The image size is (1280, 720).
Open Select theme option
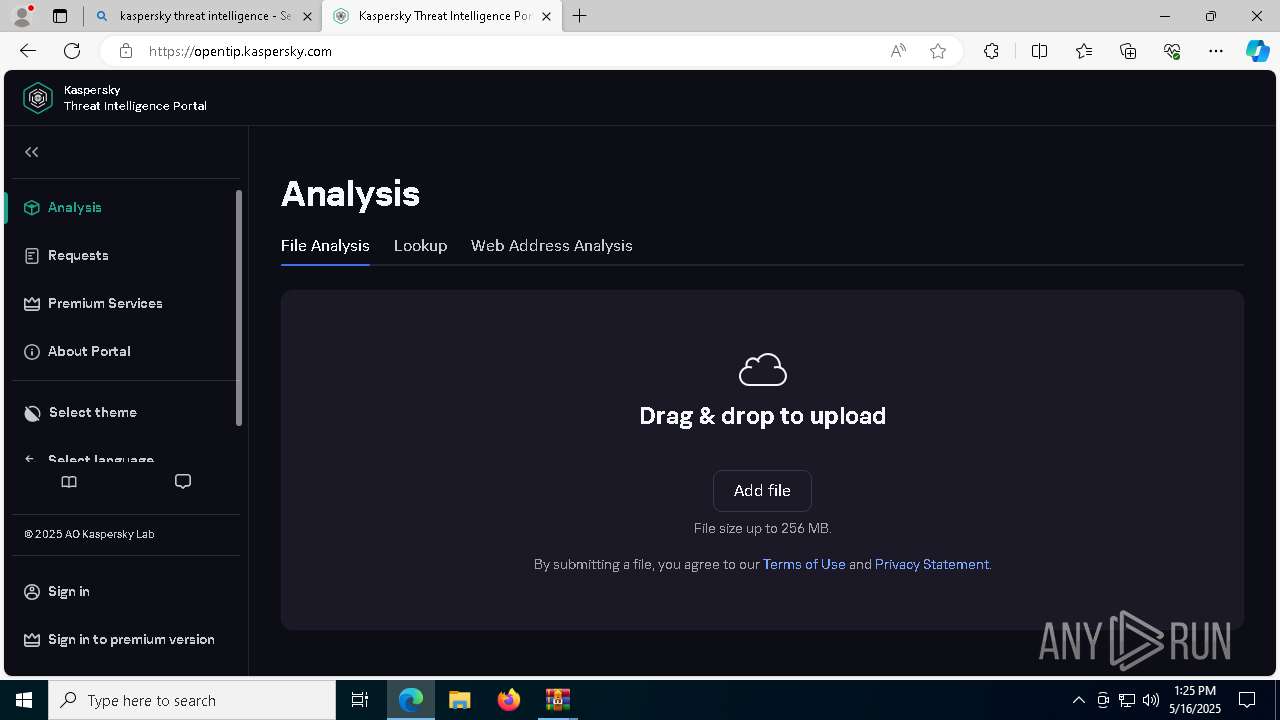(80, 412)
